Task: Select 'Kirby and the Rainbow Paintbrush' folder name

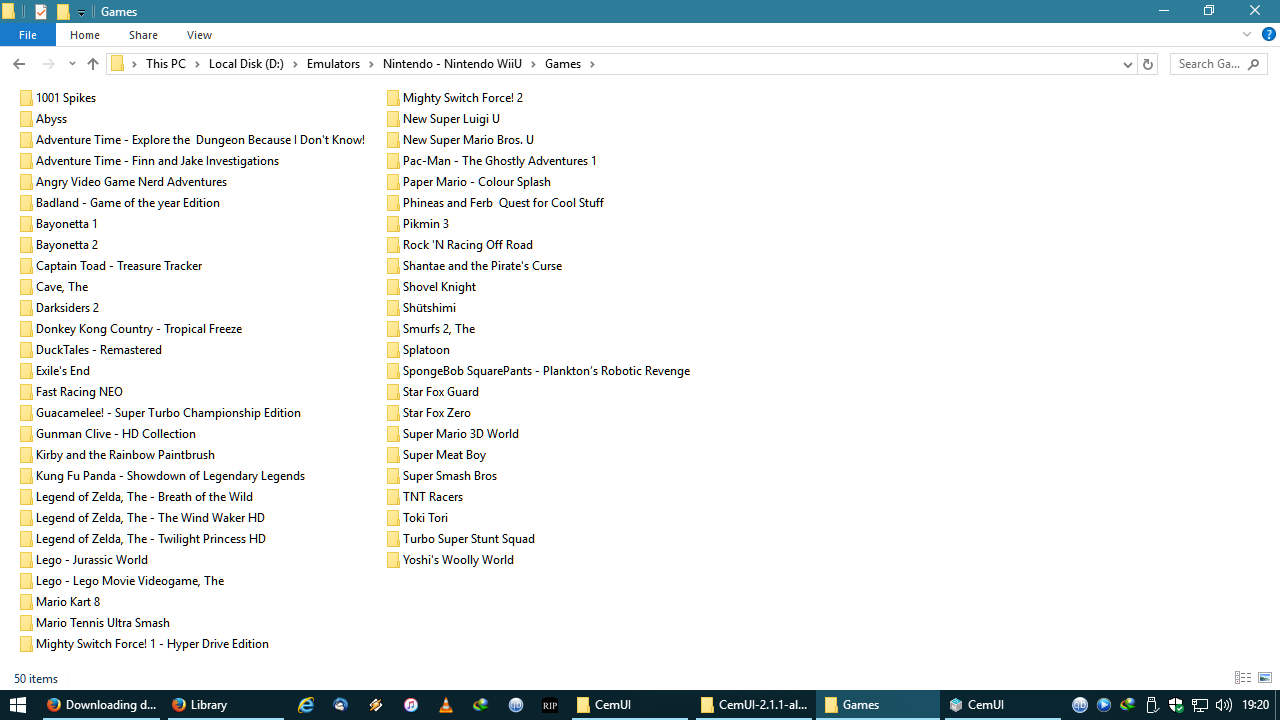Action: click(x=125, y=455)
